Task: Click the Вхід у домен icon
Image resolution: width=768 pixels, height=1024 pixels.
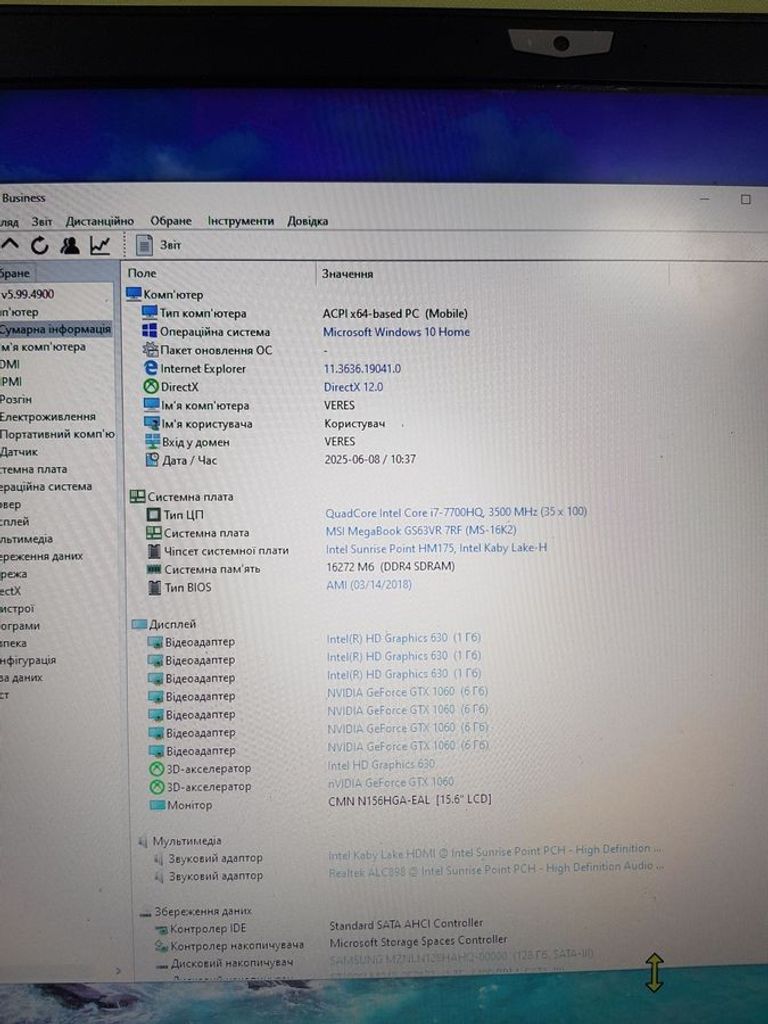Action: pos(152,441)
